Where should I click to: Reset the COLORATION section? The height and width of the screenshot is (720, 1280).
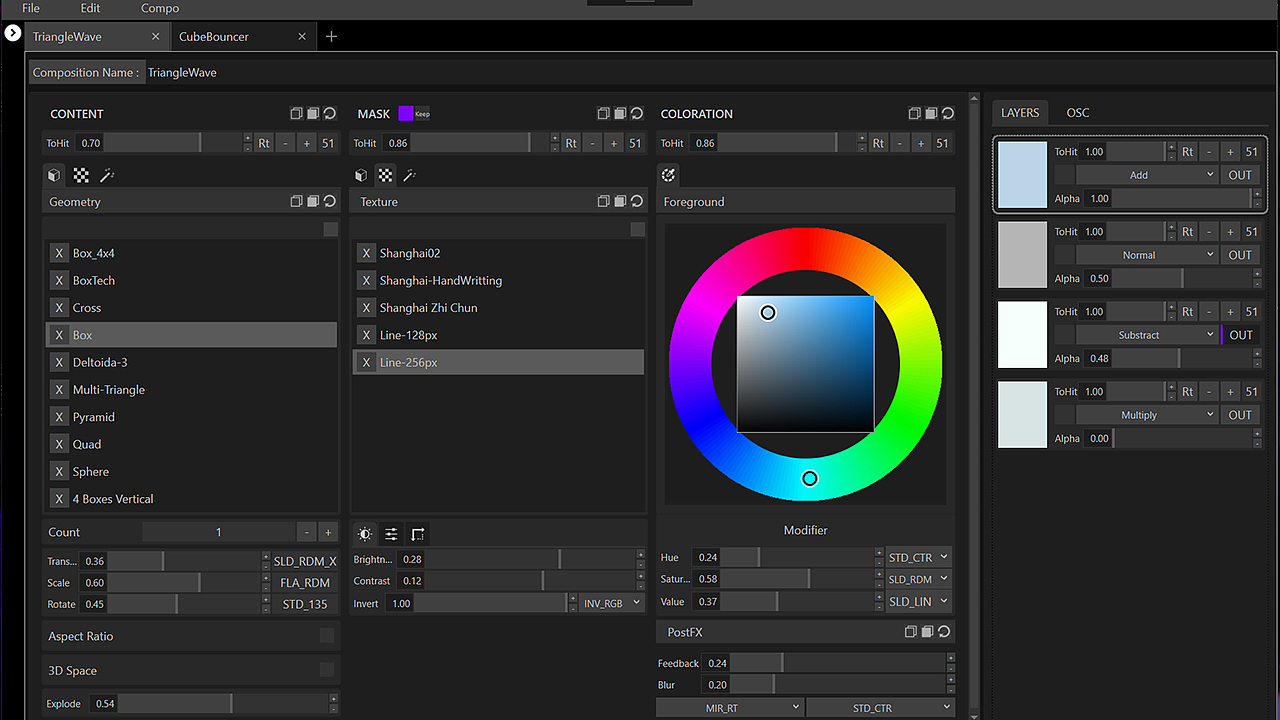click(948, 114)
